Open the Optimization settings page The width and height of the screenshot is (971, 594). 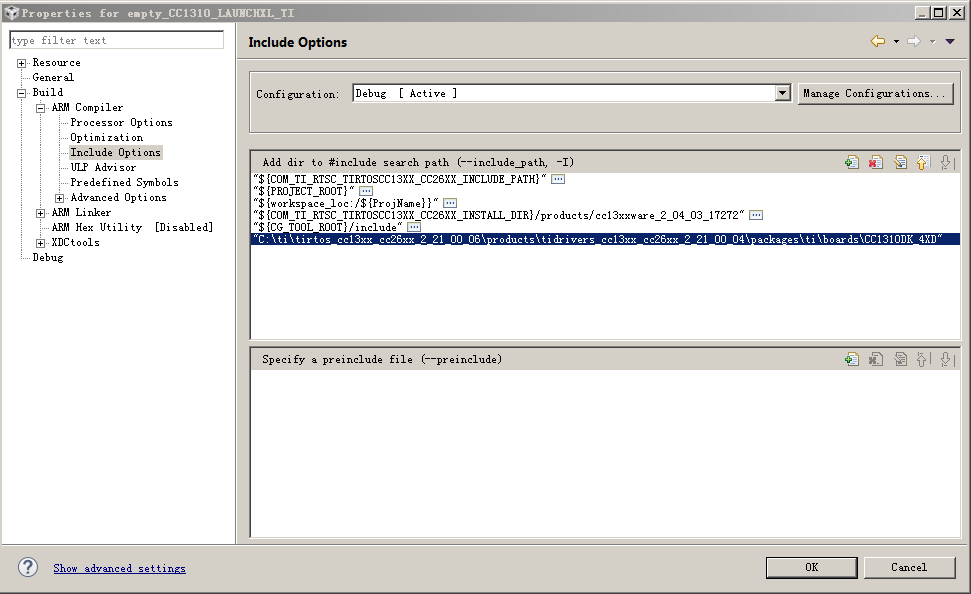click(x=107, y=138)
